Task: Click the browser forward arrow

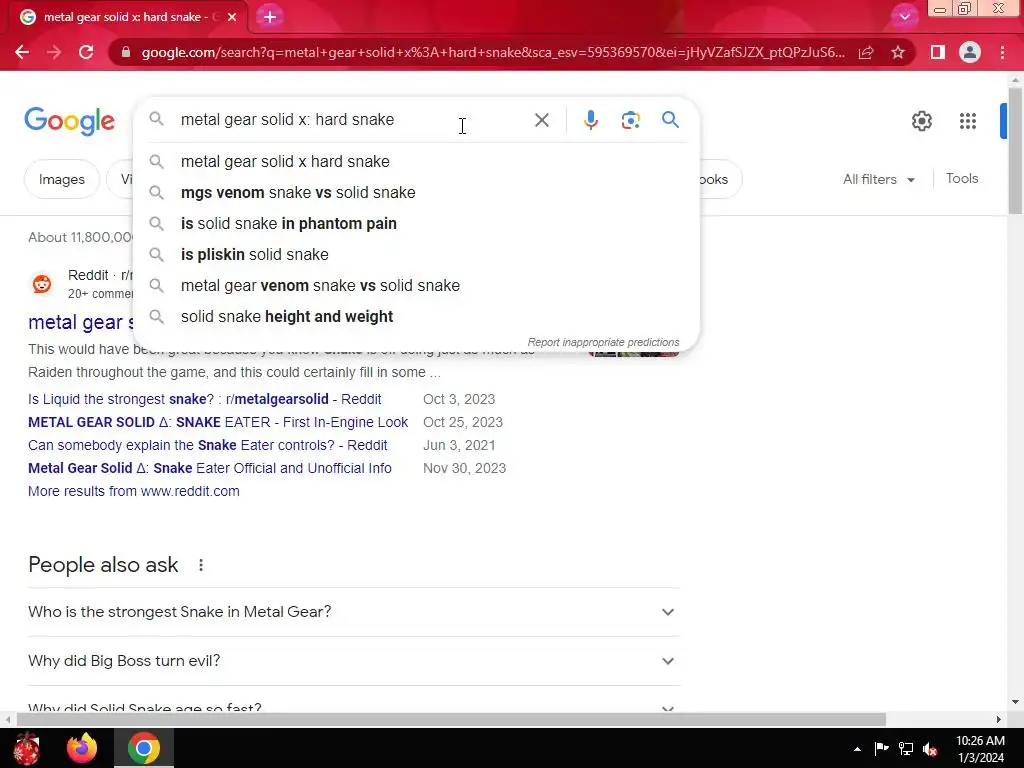Action: coord(54,52)
